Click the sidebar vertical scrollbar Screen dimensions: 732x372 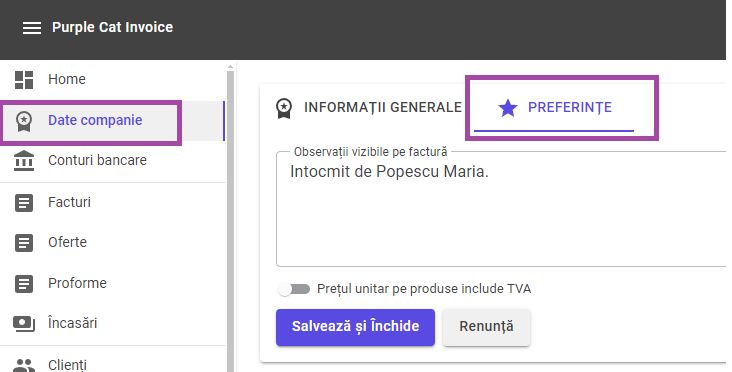coord(230,218)
